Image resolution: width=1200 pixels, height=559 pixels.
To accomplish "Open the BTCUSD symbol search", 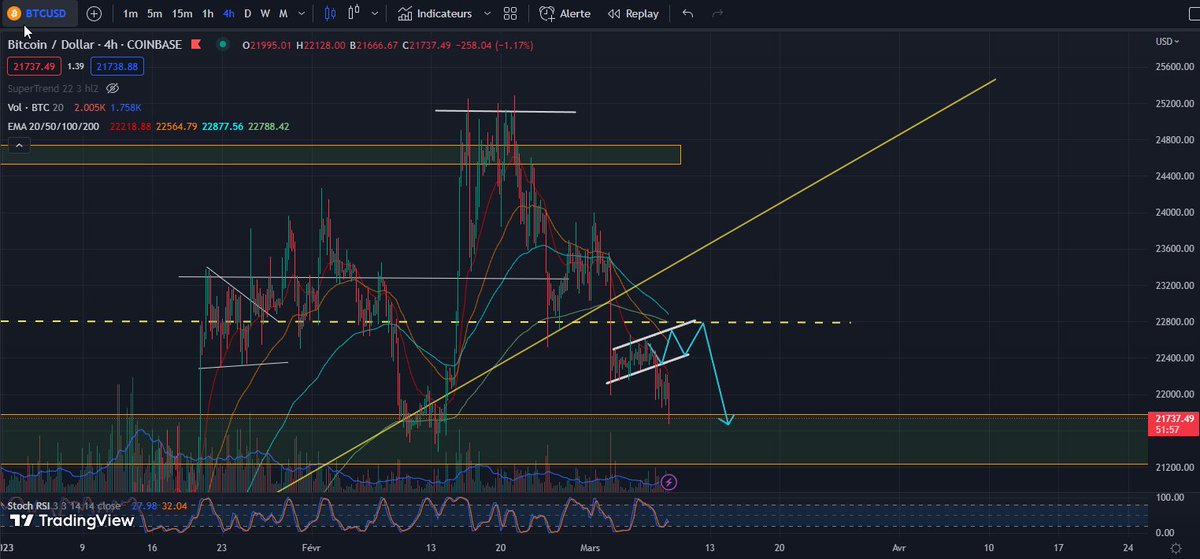I will [38, 14].
